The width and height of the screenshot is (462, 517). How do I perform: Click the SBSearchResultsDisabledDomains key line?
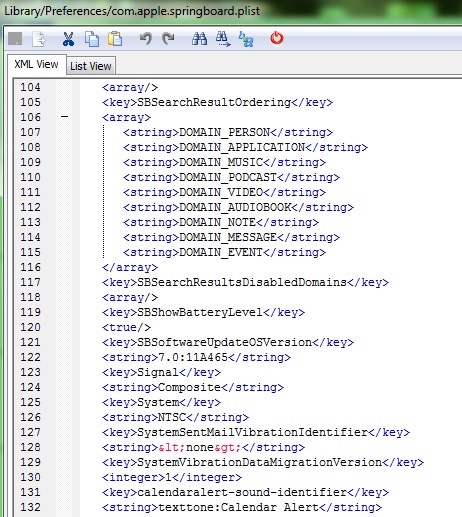point(245,282)
